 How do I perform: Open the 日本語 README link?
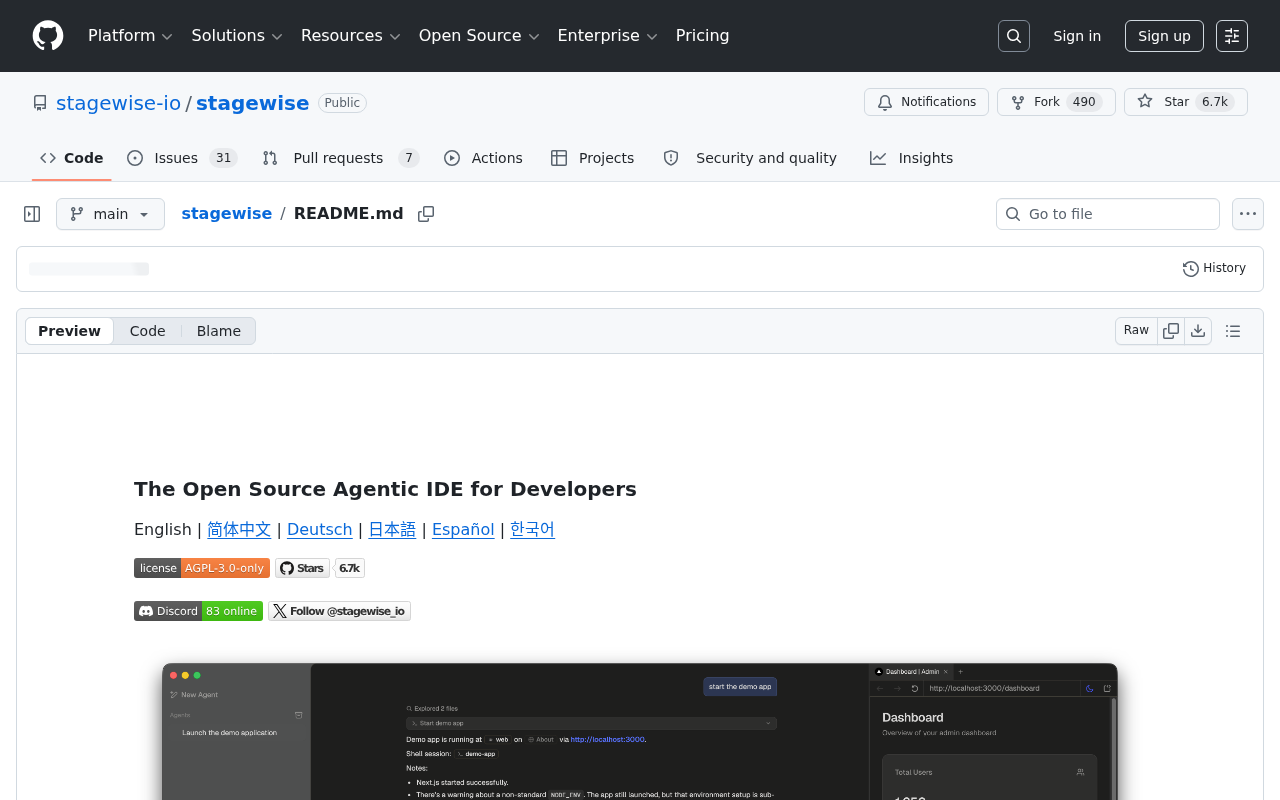pyautogui.click(x=392, y=530)
